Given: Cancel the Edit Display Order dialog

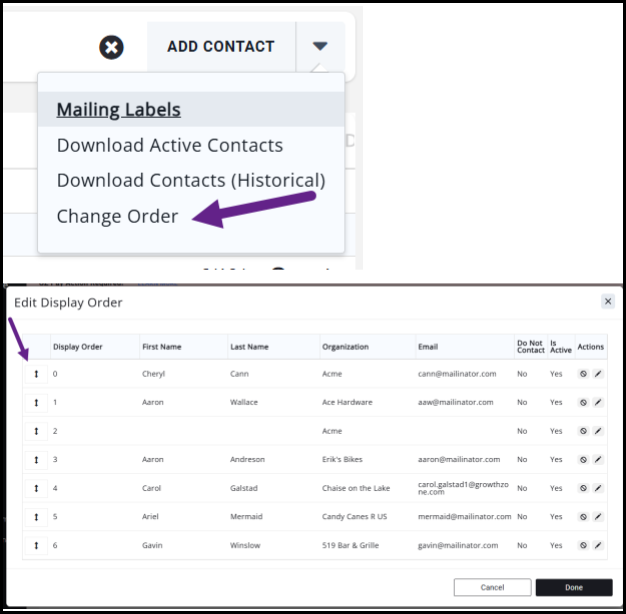Looking at the screenshot, I should (x=492, y=588).
